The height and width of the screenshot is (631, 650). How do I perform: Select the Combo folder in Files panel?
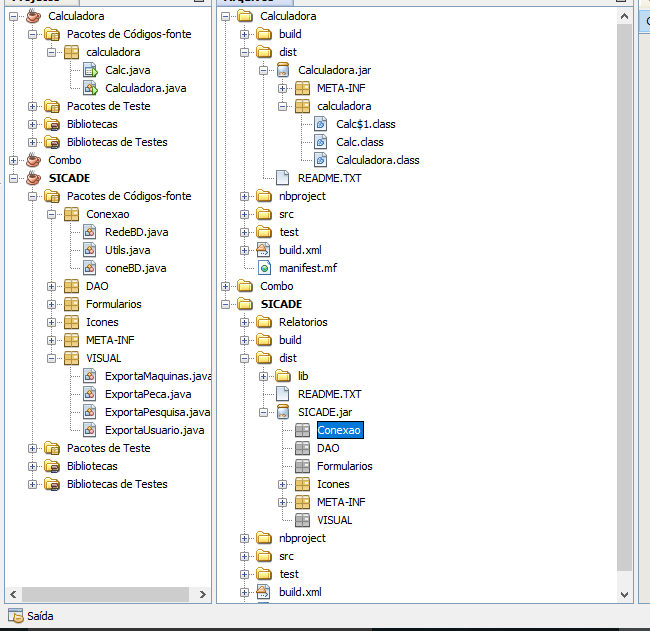click(276, 286)
